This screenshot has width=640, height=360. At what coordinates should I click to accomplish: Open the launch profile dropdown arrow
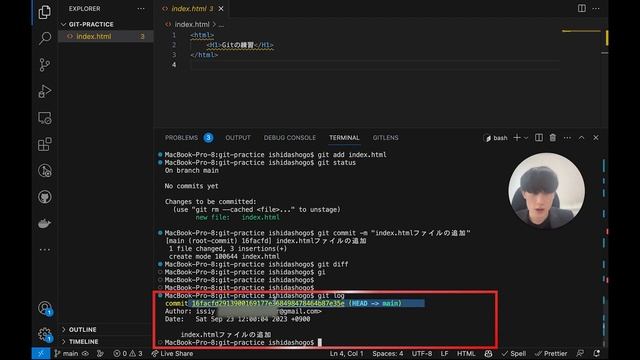[526, 138]
